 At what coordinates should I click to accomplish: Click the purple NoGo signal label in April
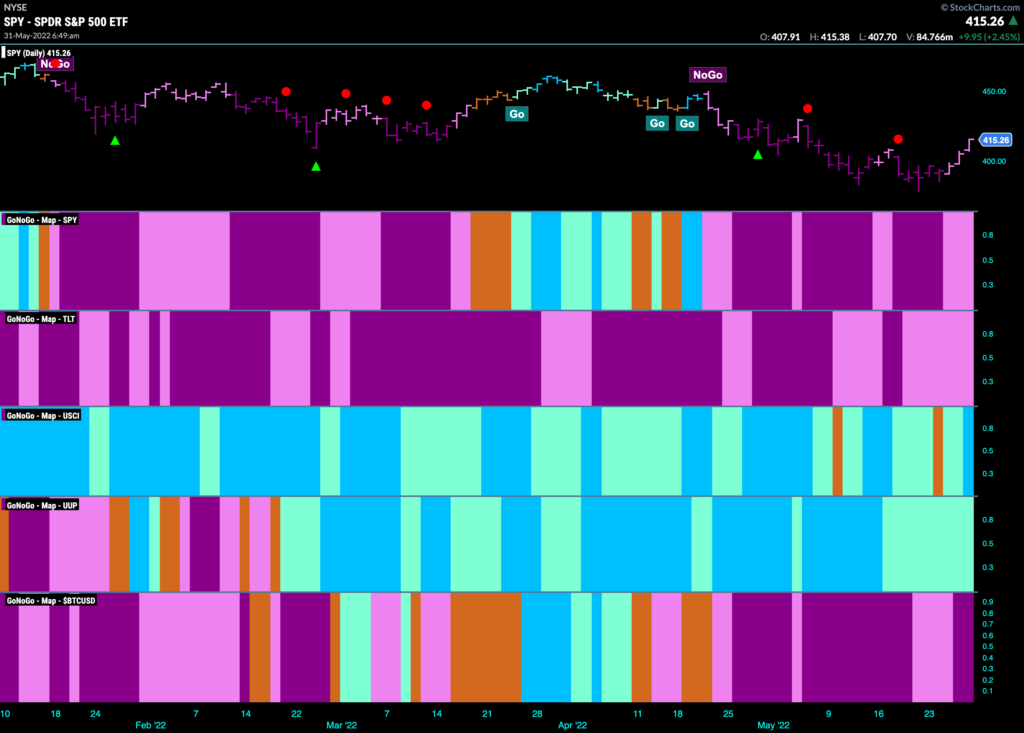click(708, 74)
